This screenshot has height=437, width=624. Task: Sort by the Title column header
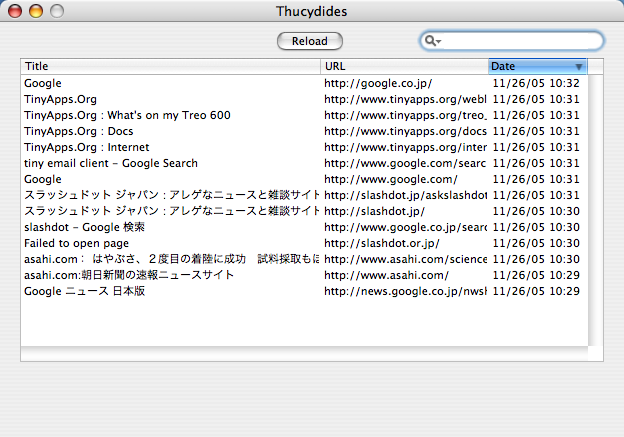tap(170, 66)
